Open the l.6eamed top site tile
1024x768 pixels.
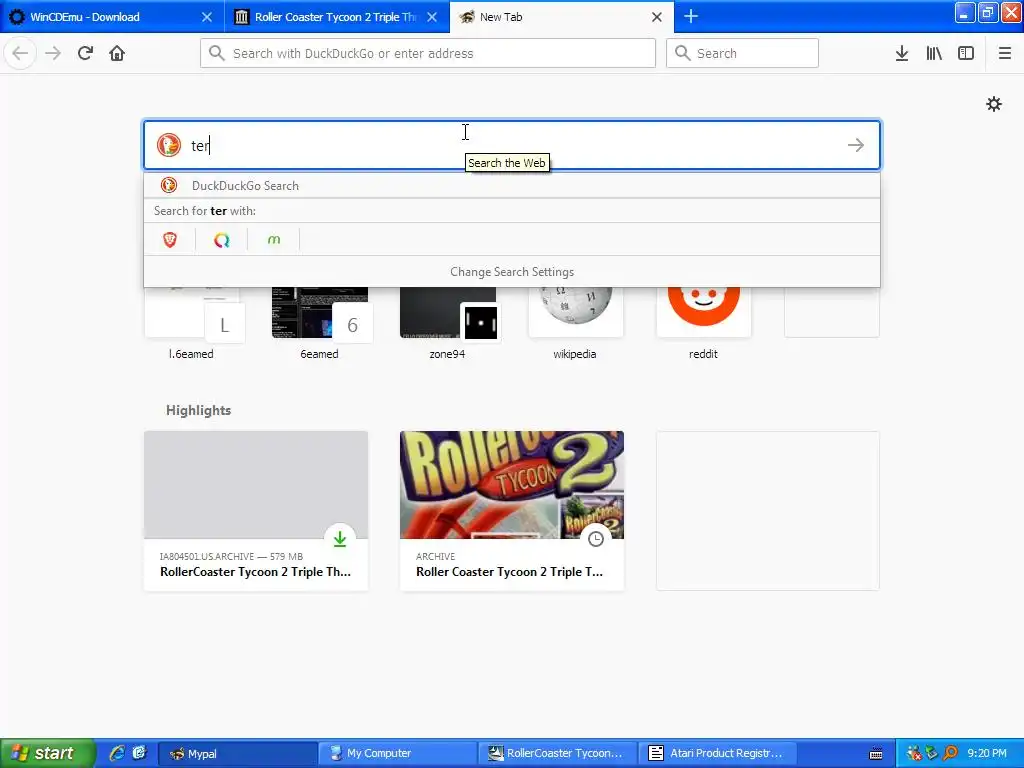191,323
